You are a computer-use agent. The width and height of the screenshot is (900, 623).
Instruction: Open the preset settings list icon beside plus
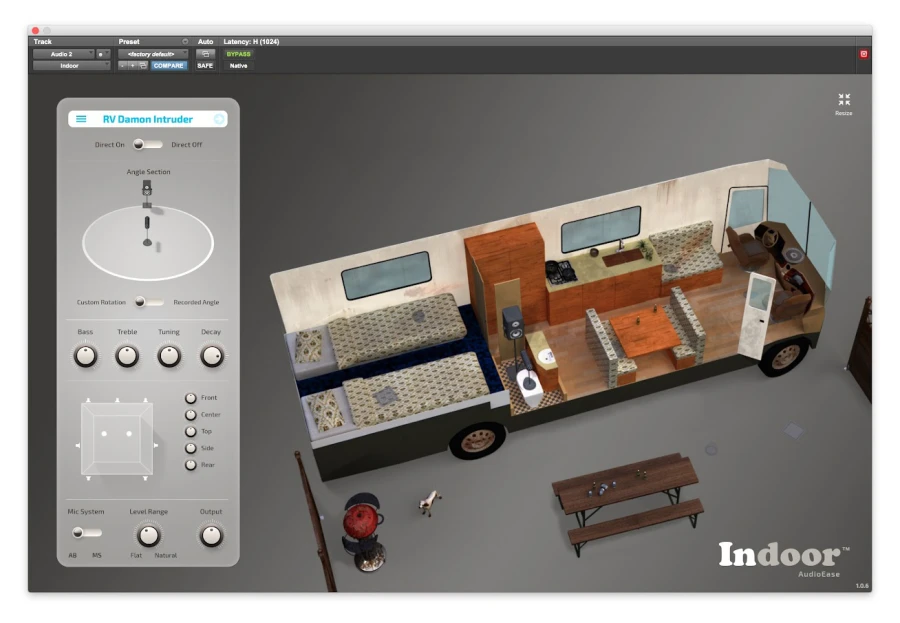tap(143, 65)
